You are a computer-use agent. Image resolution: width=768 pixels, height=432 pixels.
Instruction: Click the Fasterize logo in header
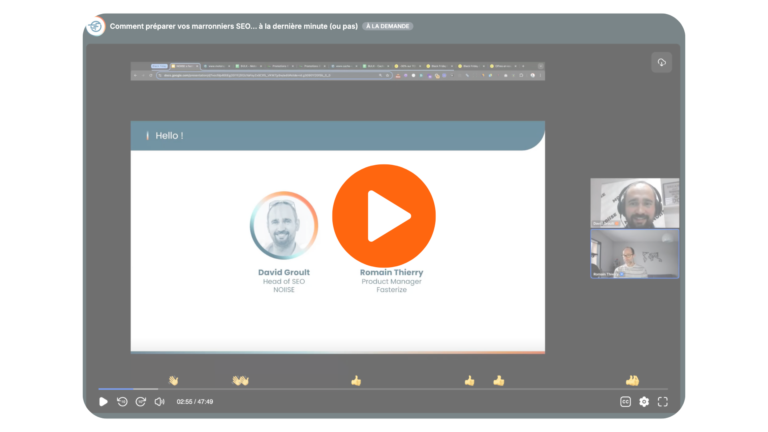tap(96, 26)
